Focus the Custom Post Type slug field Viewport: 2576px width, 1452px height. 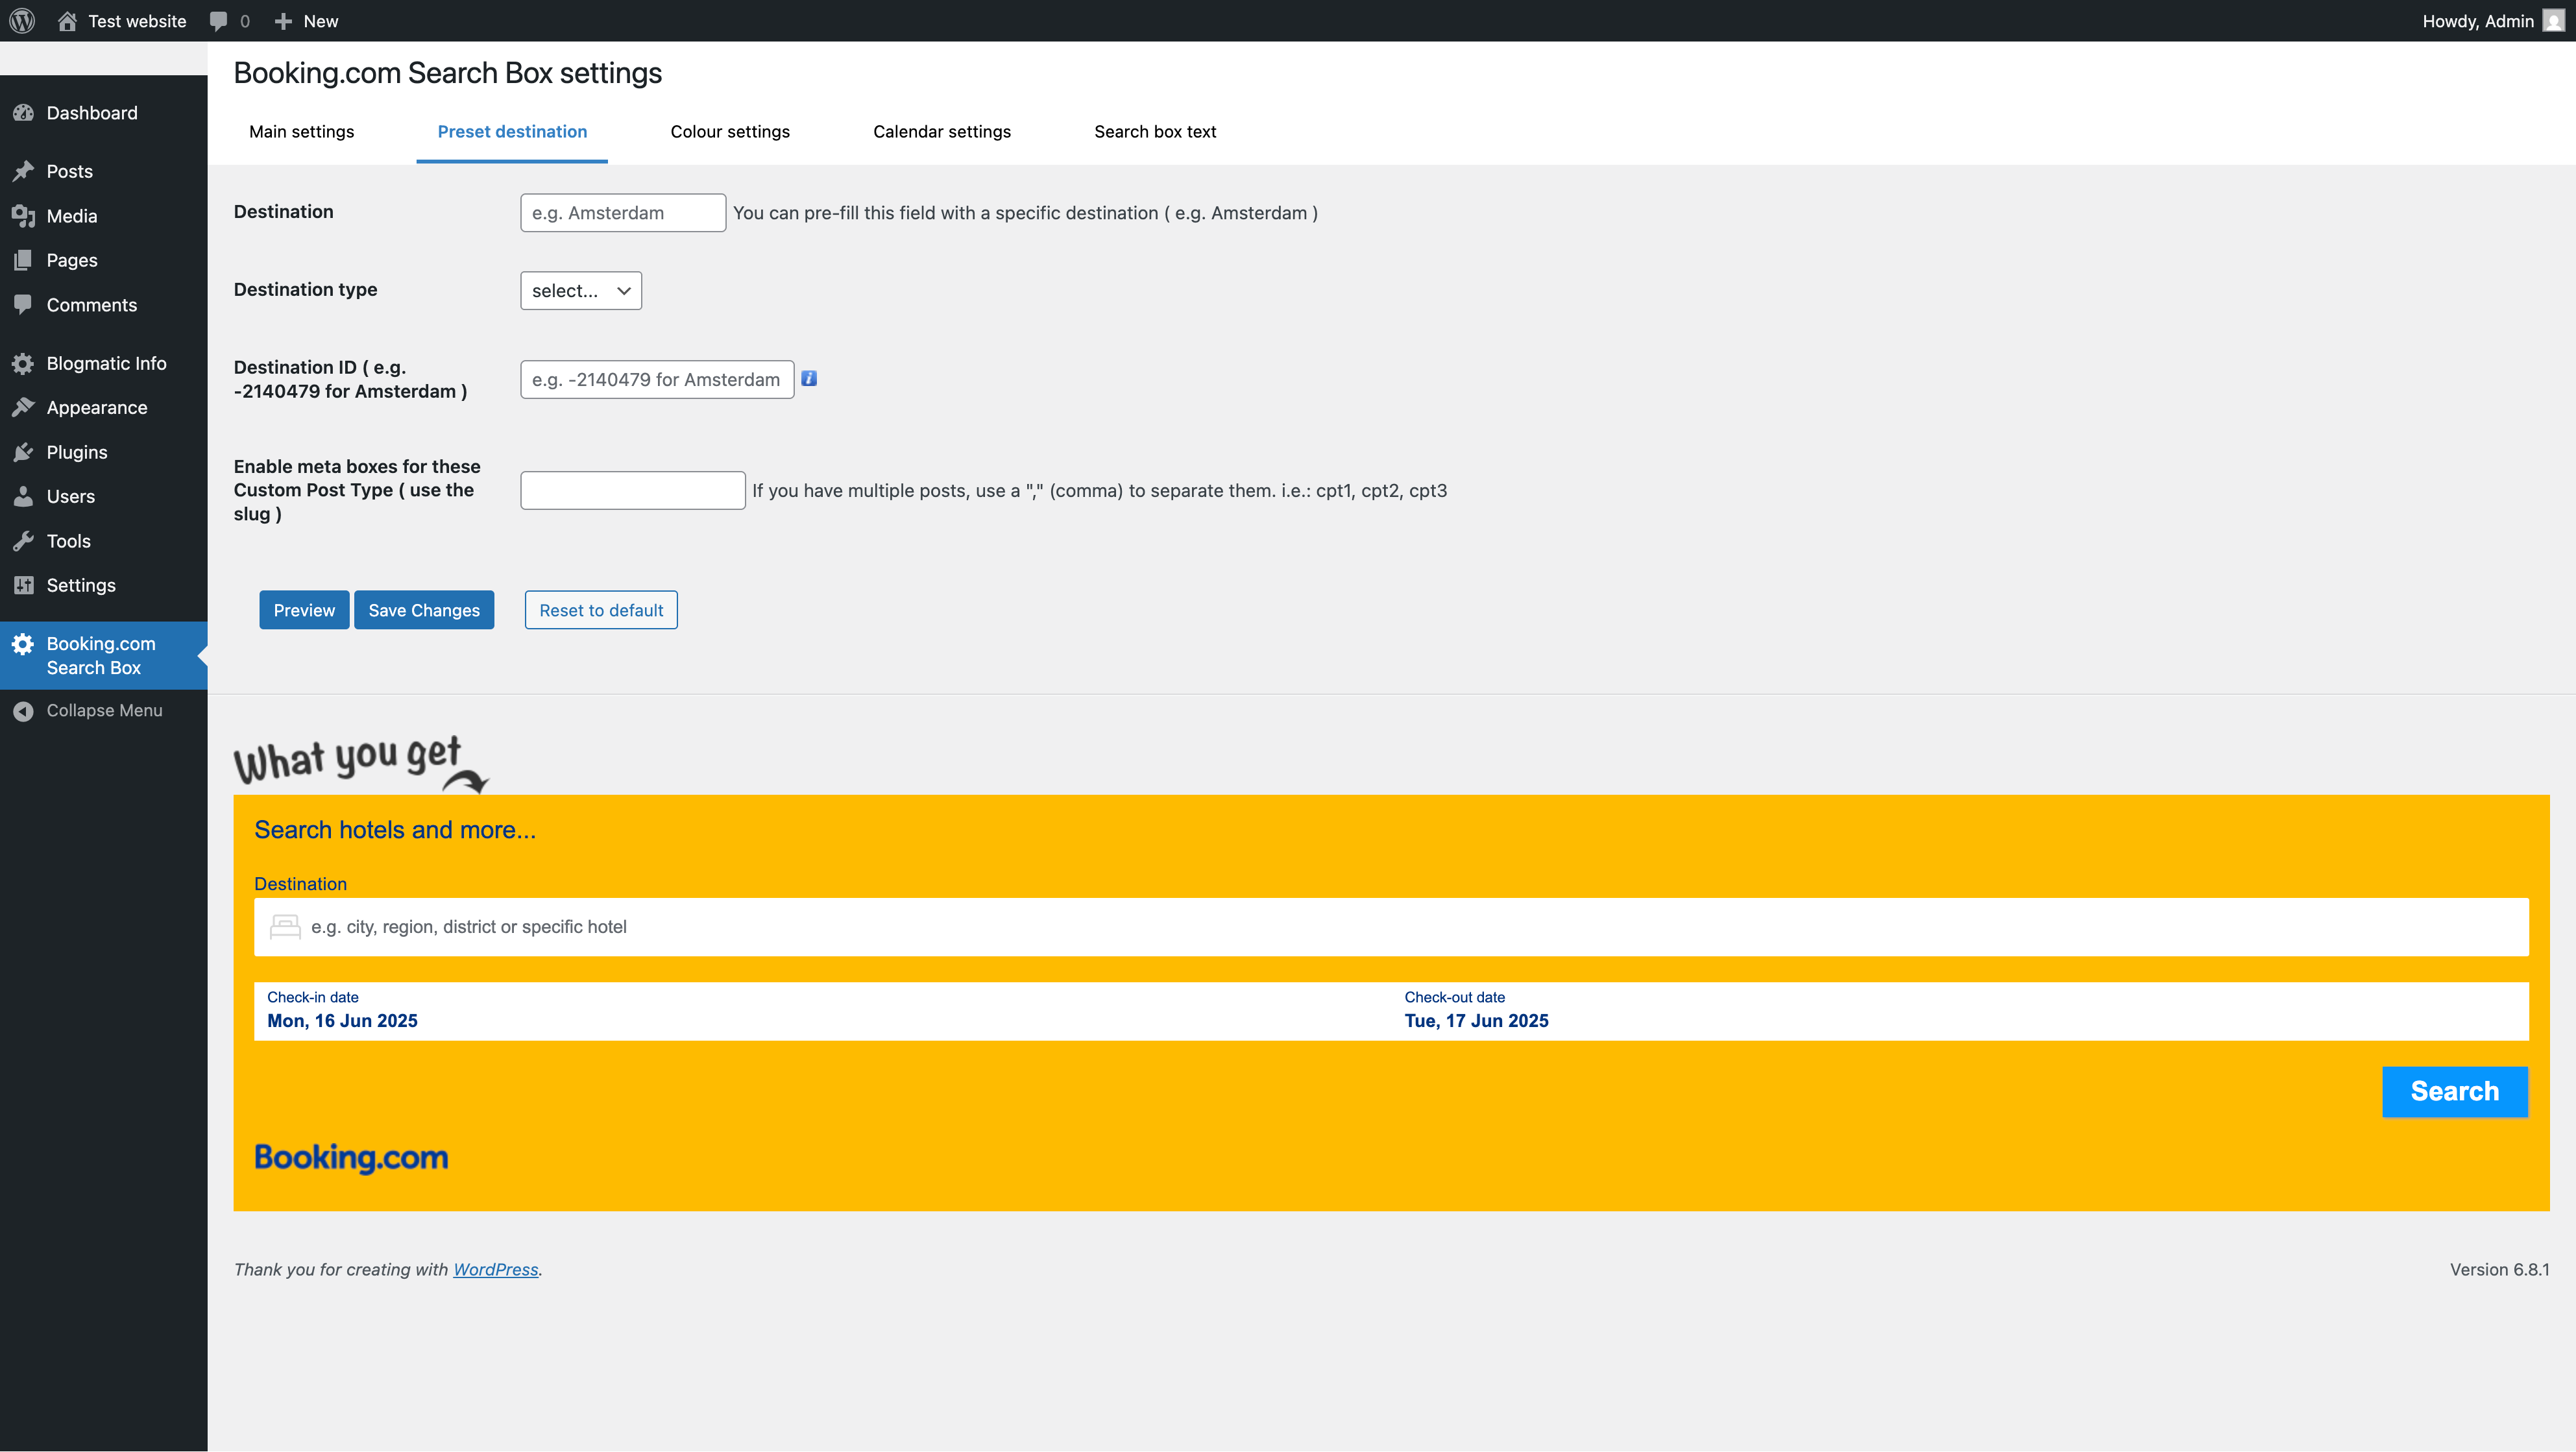coord(633,490)
